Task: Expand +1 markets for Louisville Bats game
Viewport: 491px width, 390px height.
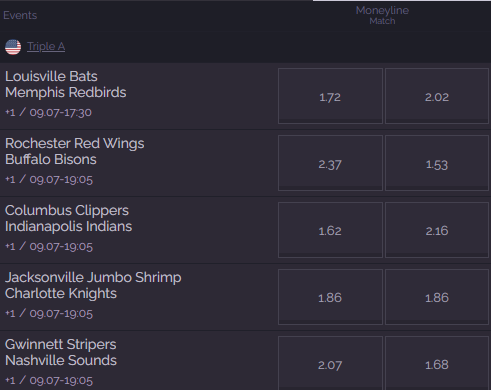Action: coord(10,113)
